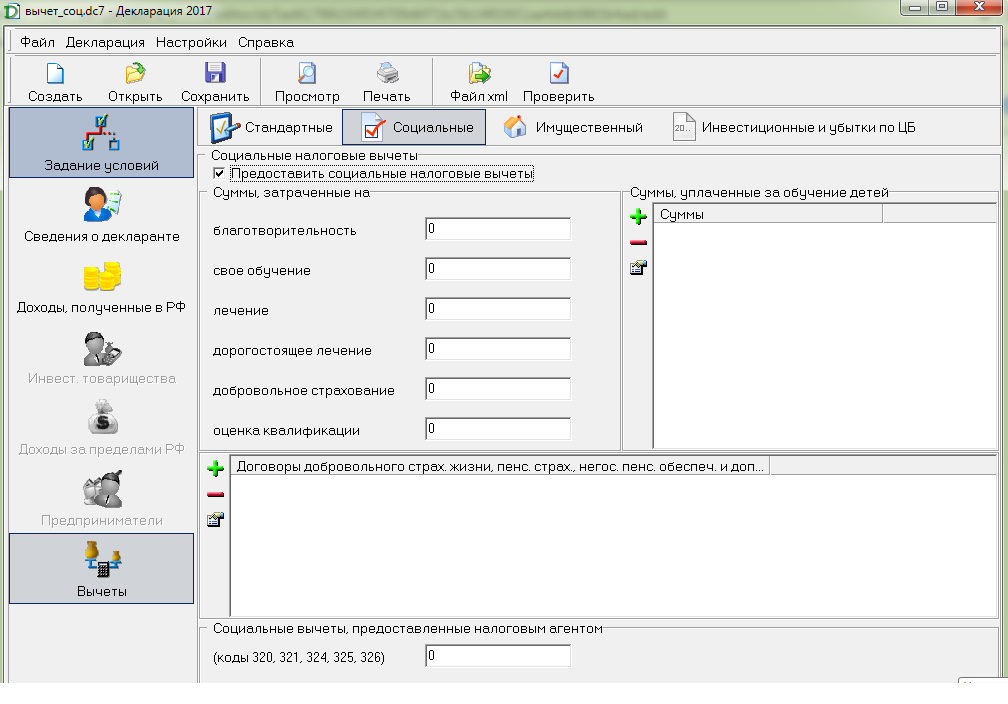Add a sum for children's education with green plus

pyautogui.click(x=638, y=217)
